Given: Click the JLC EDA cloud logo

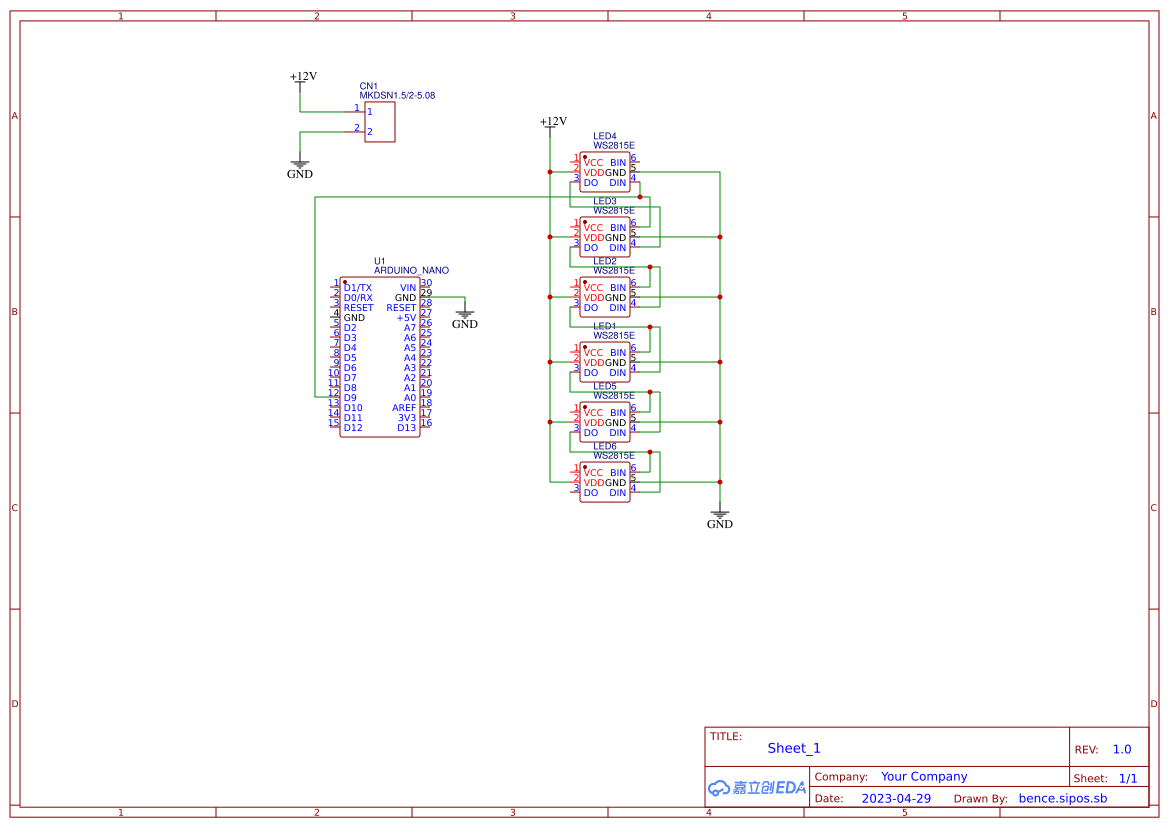Looking at the screenshot, I should coord(756,787).
